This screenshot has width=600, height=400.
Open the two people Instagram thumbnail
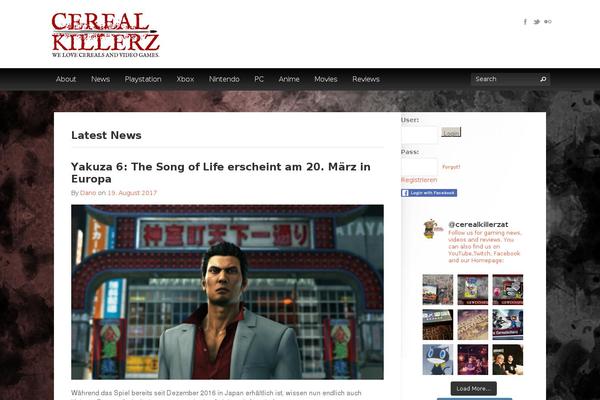coord(507,359)
